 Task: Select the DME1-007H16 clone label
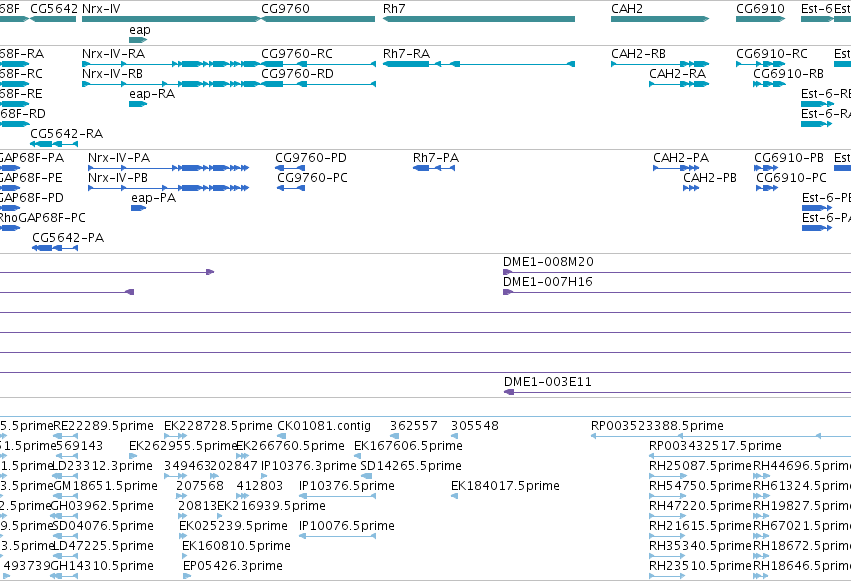coord(548,282)
